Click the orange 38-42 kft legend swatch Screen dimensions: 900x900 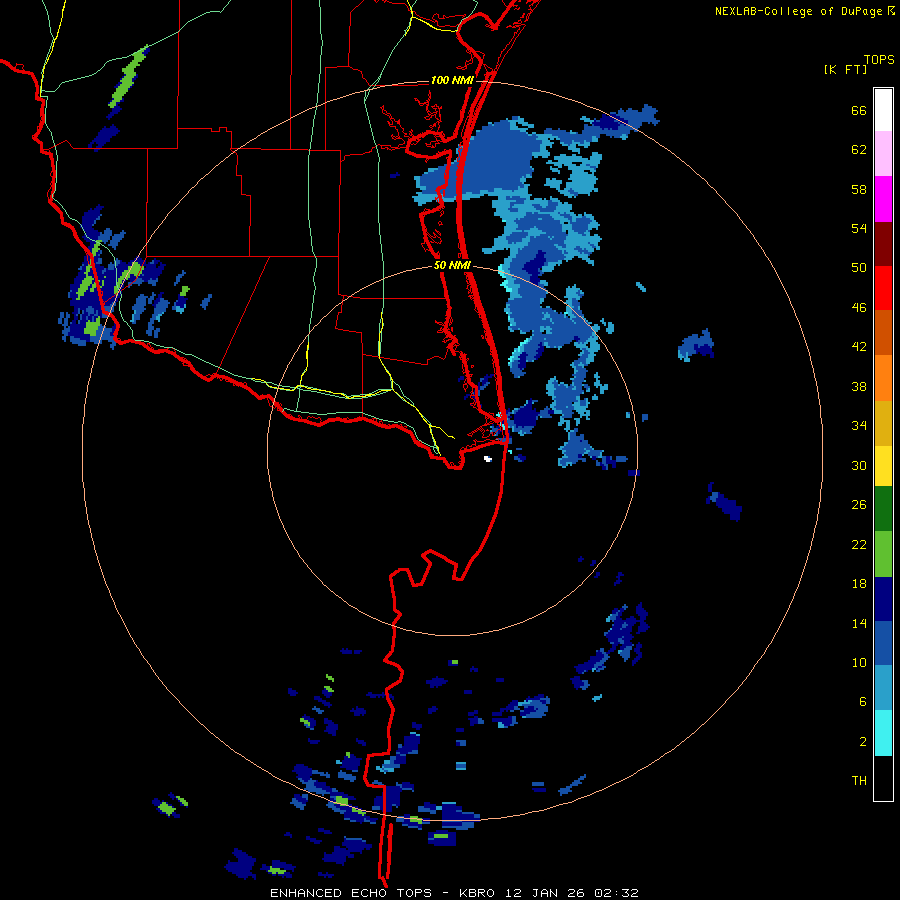click(883, 378)
